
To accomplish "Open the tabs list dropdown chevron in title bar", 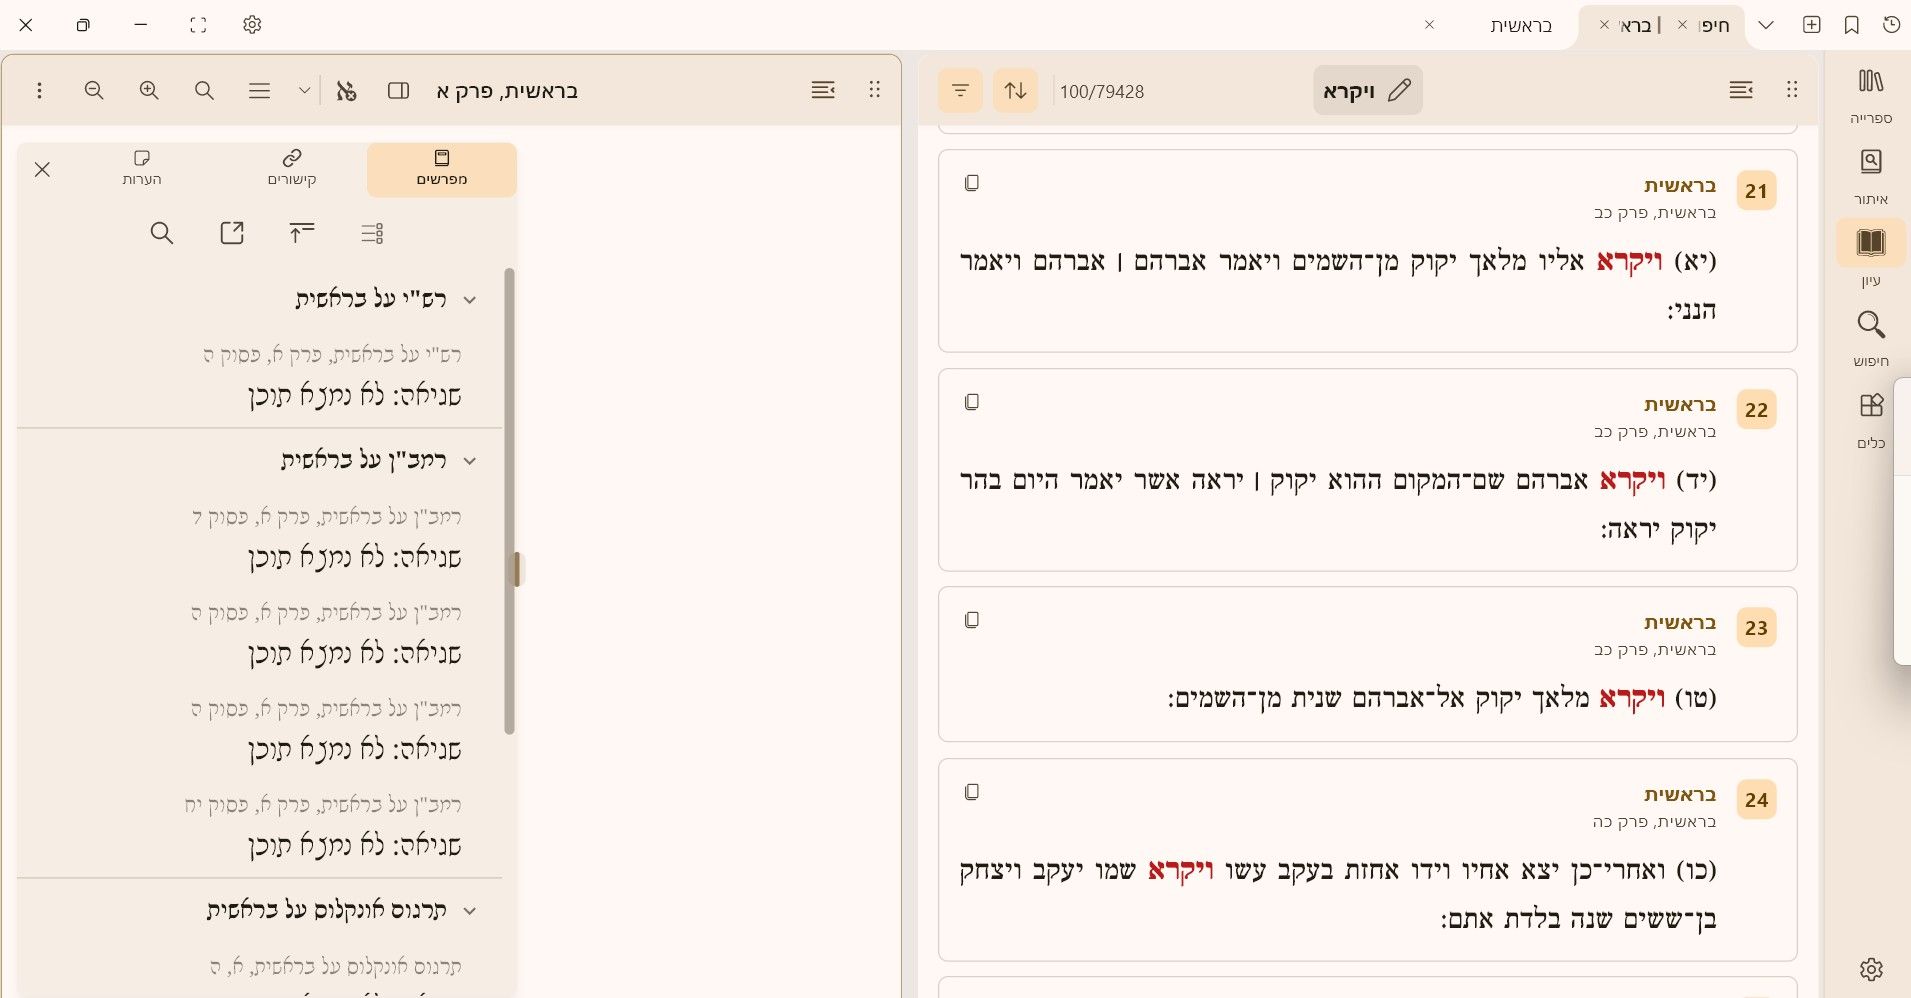I will click(x=1766, y=25).
